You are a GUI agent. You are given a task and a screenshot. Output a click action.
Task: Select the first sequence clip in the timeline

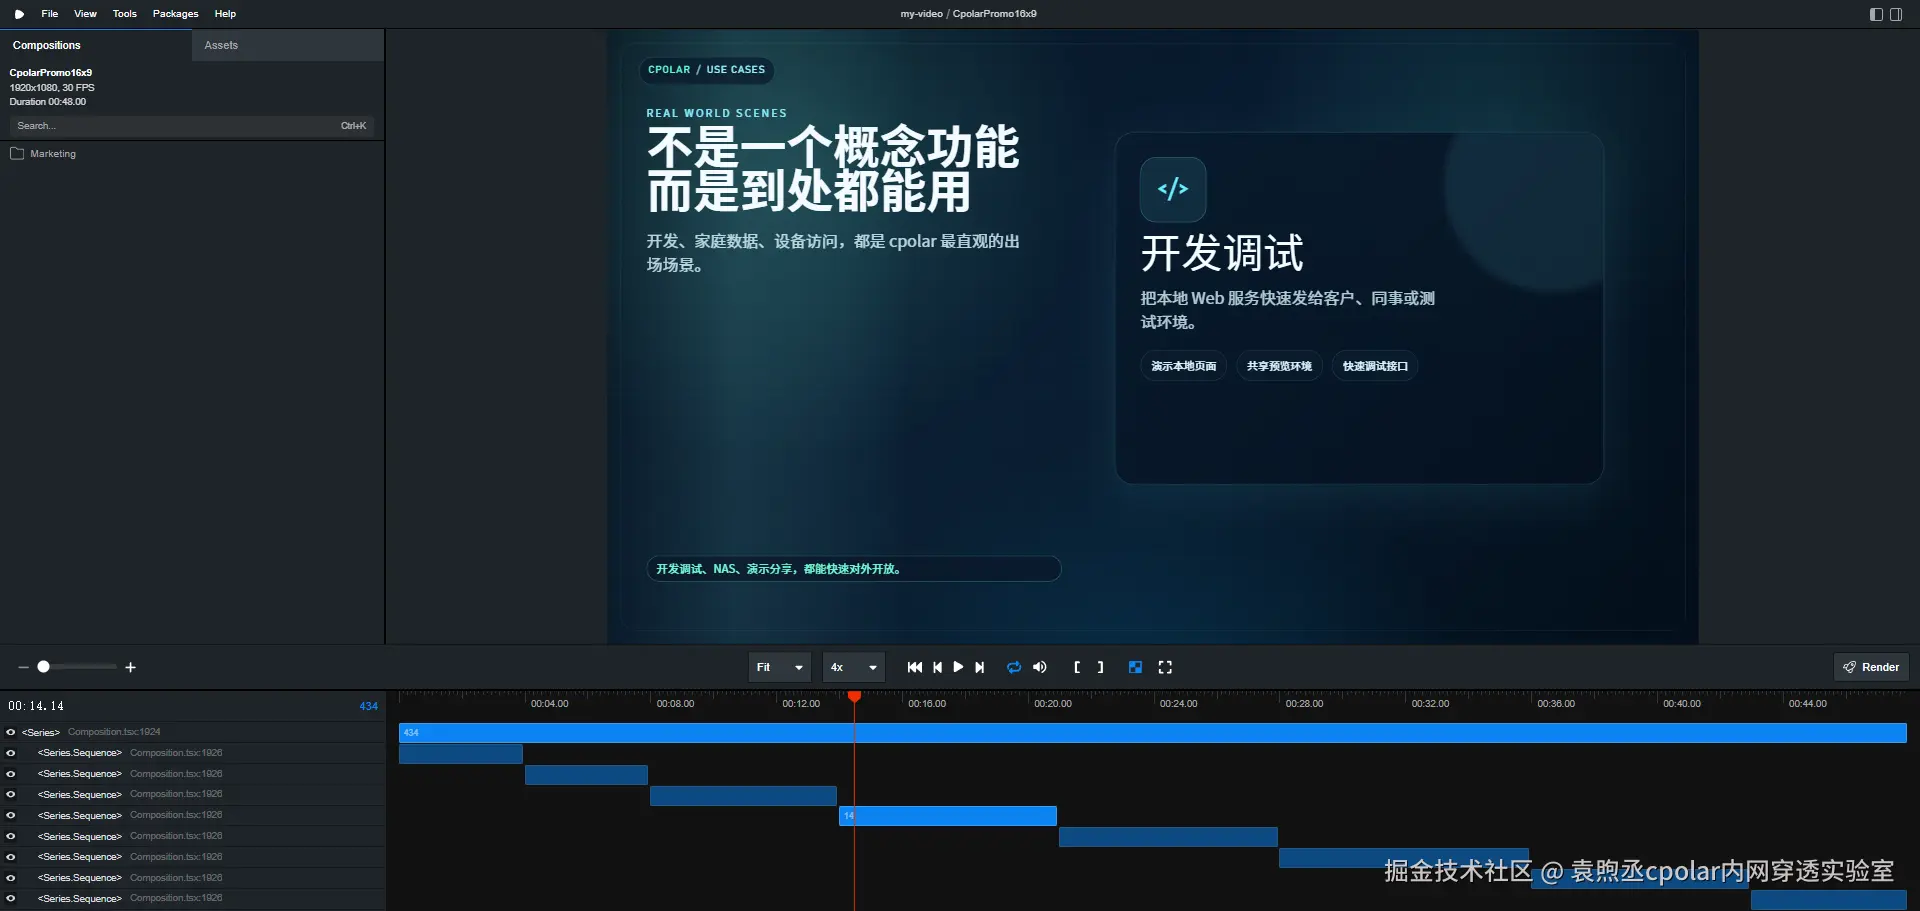click(x=461, y=754)
